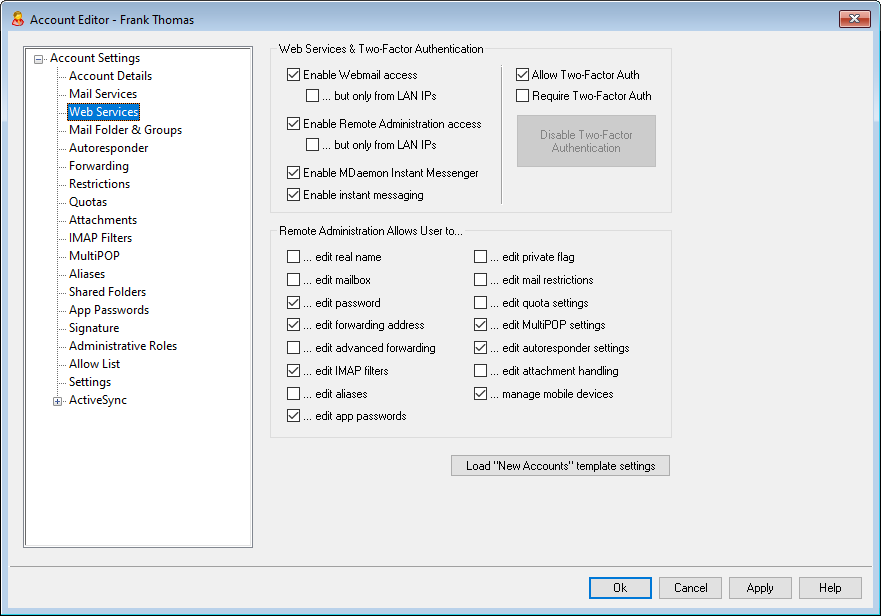
Task: Click Load "New Accounts" template settings button
Action: pyautogui.click(x=560, y=466)
